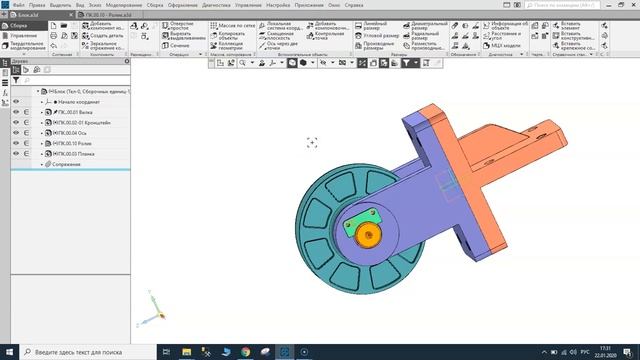Image resolution: width=640 pixels, height=360 pixels.
Task: Open the Windows Start menu
Action: pos(9,352)
